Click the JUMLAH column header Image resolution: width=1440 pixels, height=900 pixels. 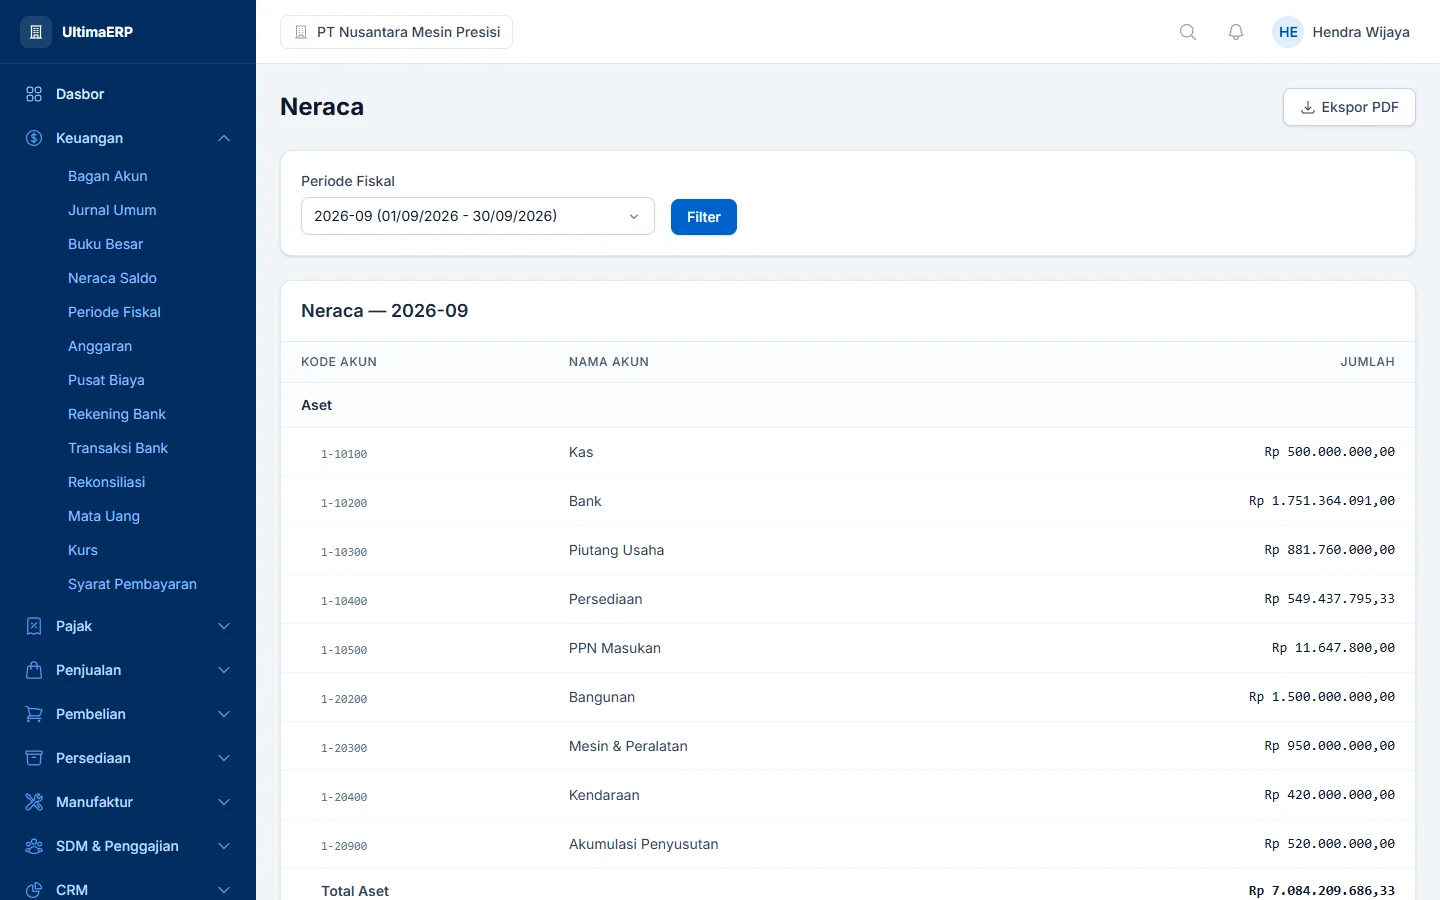point(1367,362)
